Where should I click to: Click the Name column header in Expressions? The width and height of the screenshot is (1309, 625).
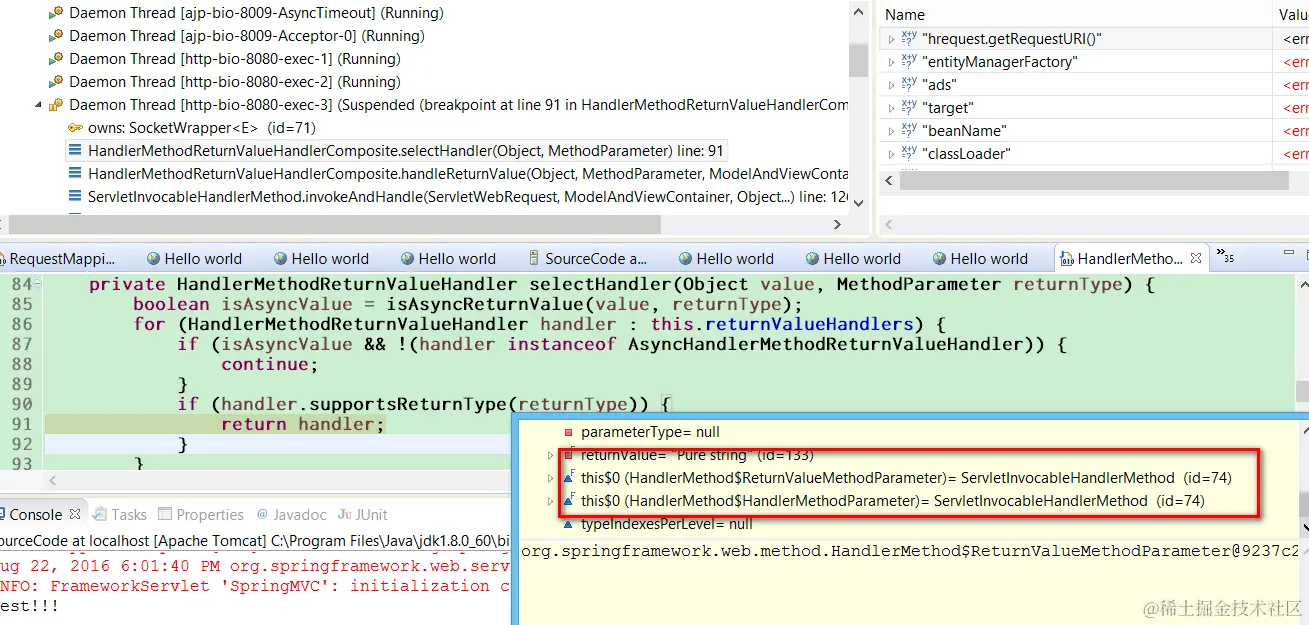click(x=905, y=15)
